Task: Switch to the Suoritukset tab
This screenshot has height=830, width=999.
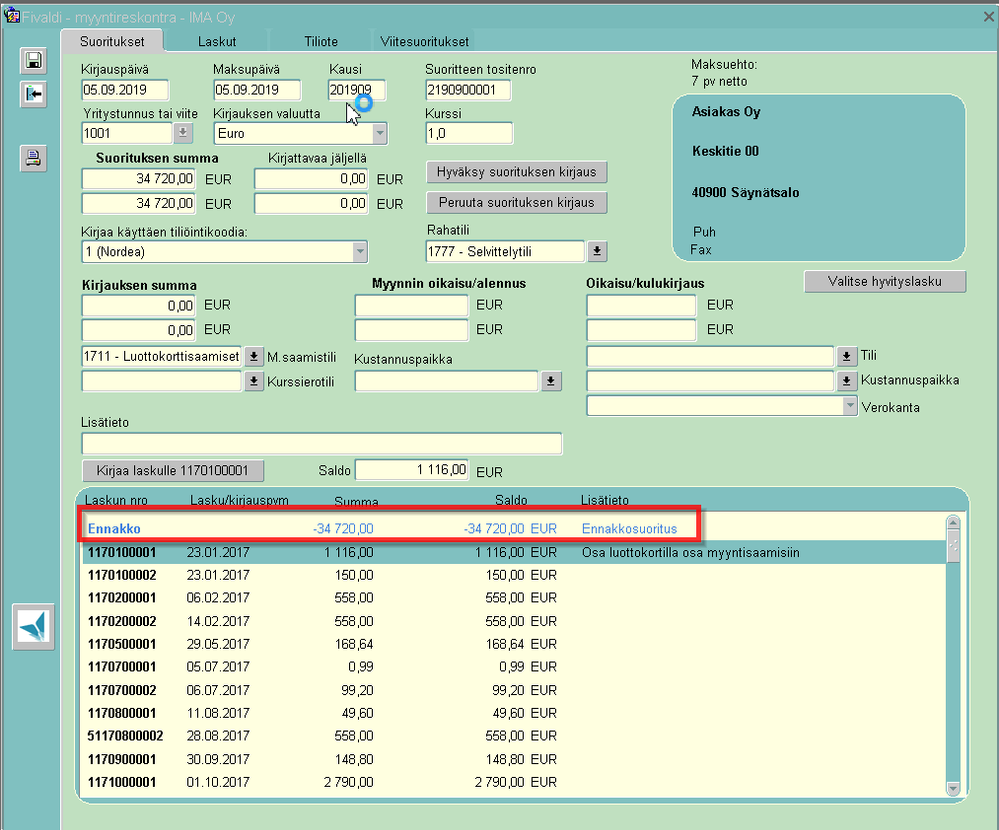Action: (112, 41)
